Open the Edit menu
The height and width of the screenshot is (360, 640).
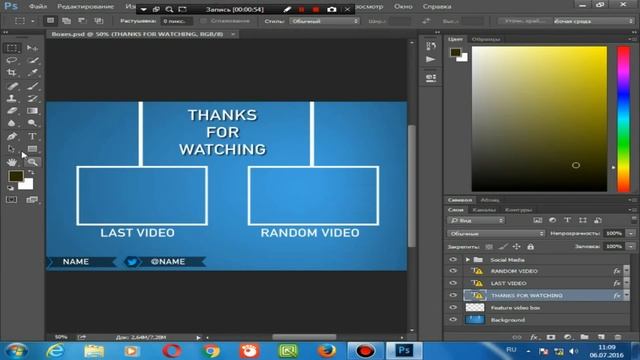tap(85, 7)
